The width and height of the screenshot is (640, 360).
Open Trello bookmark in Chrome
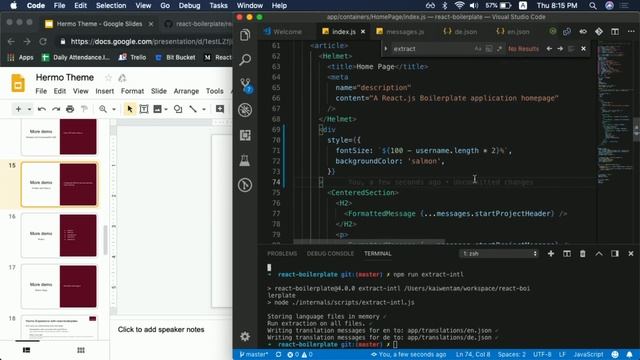click(133, 58)
